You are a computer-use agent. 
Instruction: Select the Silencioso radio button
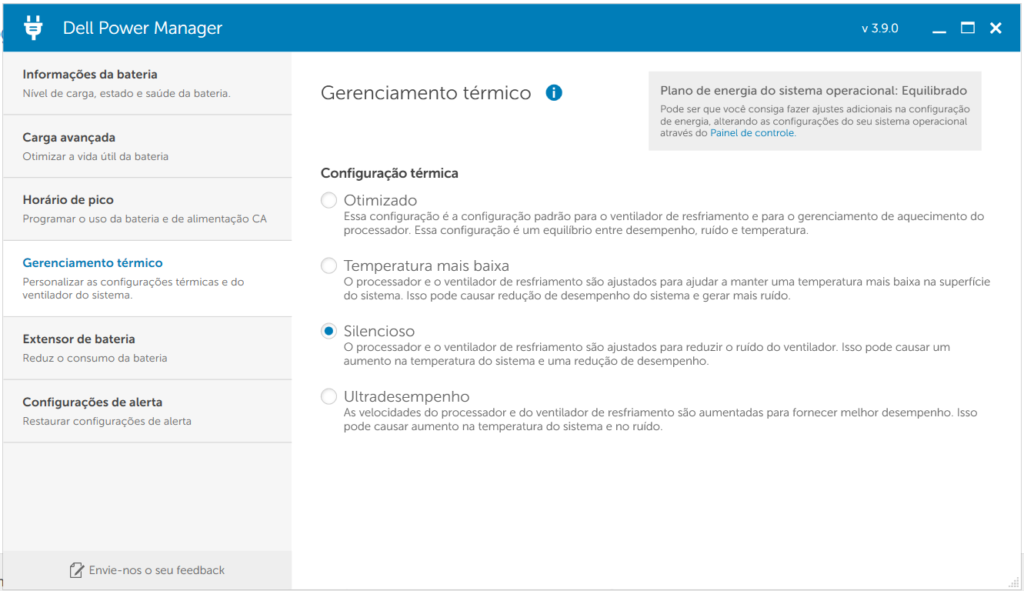pyautogui.click(x=328, y=331)
